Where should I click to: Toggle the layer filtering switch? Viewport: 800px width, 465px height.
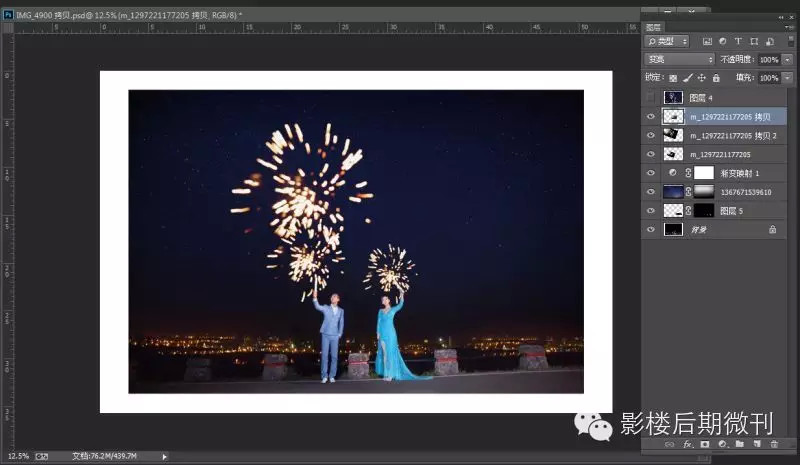click(x=791, y=41)
